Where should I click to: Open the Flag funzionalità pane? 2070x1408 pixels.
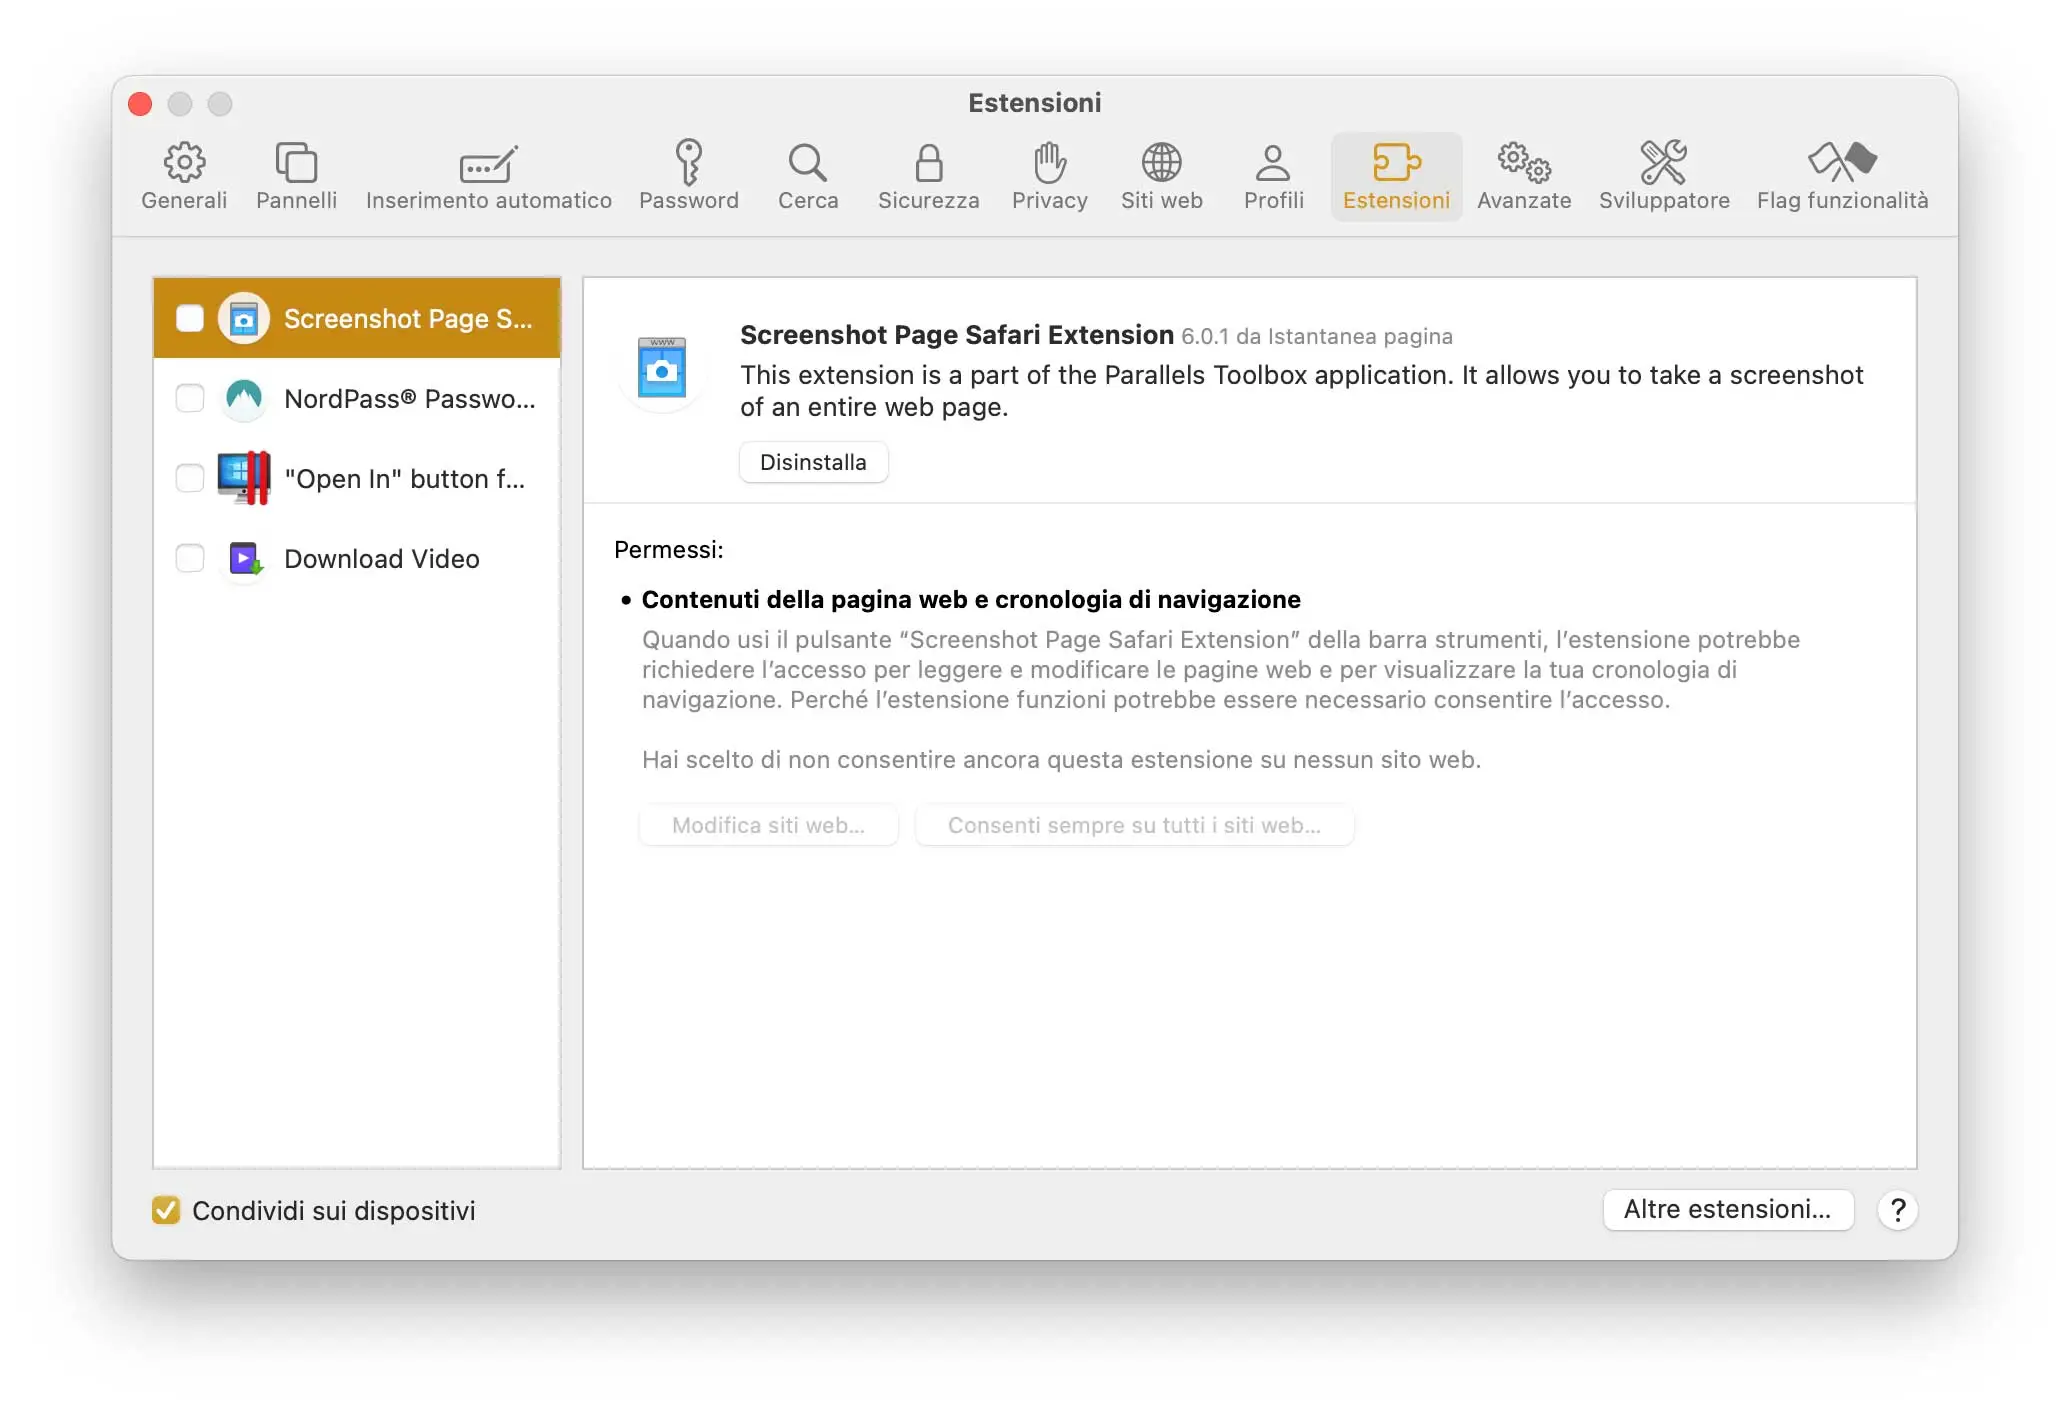click(1843, 176)
